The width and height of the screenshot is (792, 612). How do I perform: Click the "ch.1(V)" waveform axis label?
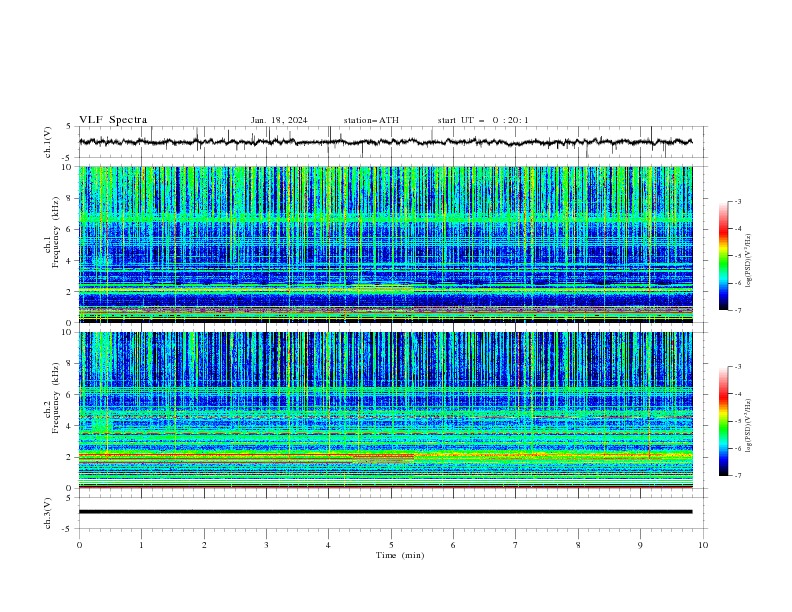click(48, 142)
